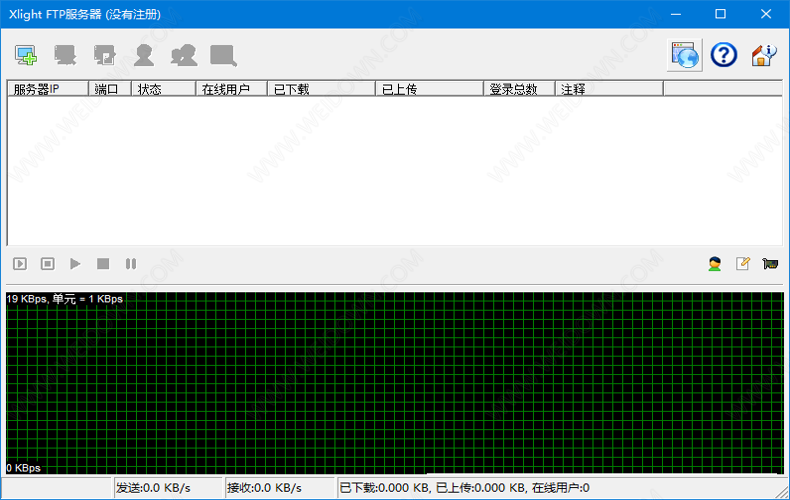Open the log notepad pencil icon
Viewport: 790px width, 500px height.
(x=743, y=263)
